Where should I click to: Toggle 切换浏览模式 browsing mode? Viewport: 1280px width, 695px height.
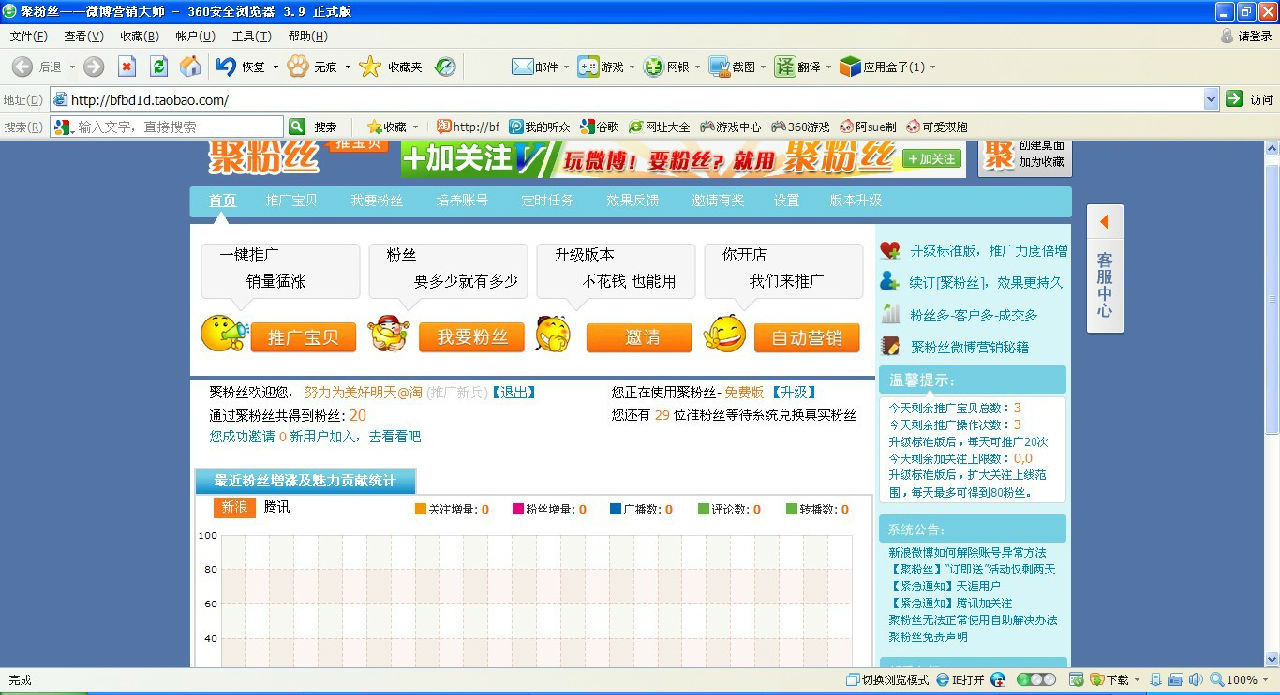(888, 680)
